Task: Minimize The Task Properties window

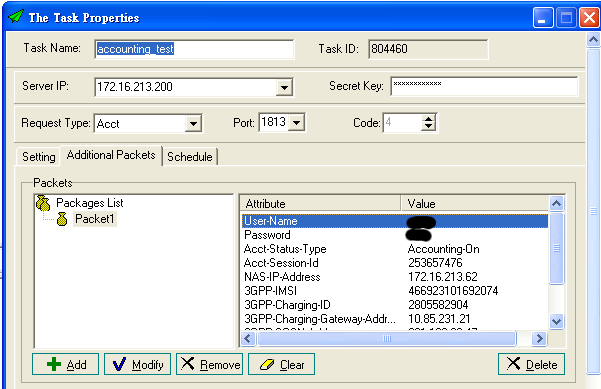Action: point(542,18)
